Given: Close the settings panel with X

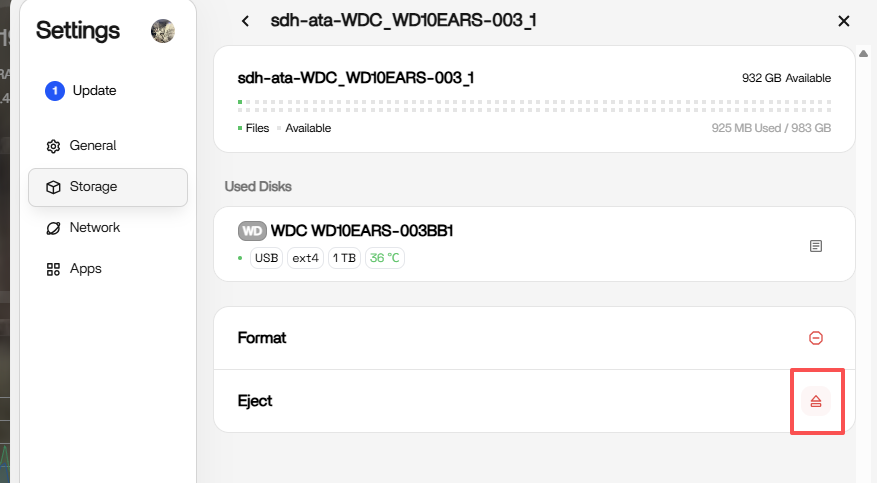Looking at the screenshot, I should (844, 21).
